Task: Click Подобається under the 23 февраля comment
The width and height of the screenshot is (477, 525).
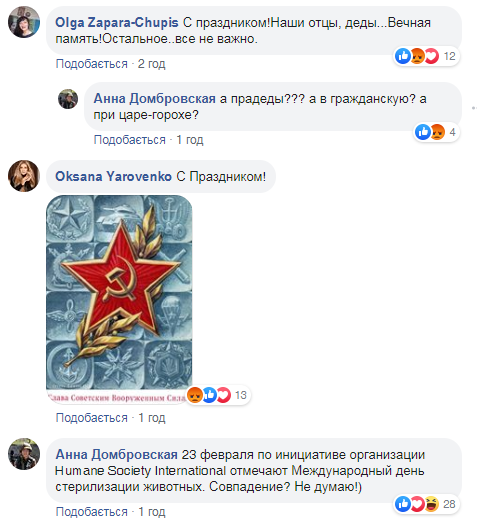Action: (x=92, y=512)
